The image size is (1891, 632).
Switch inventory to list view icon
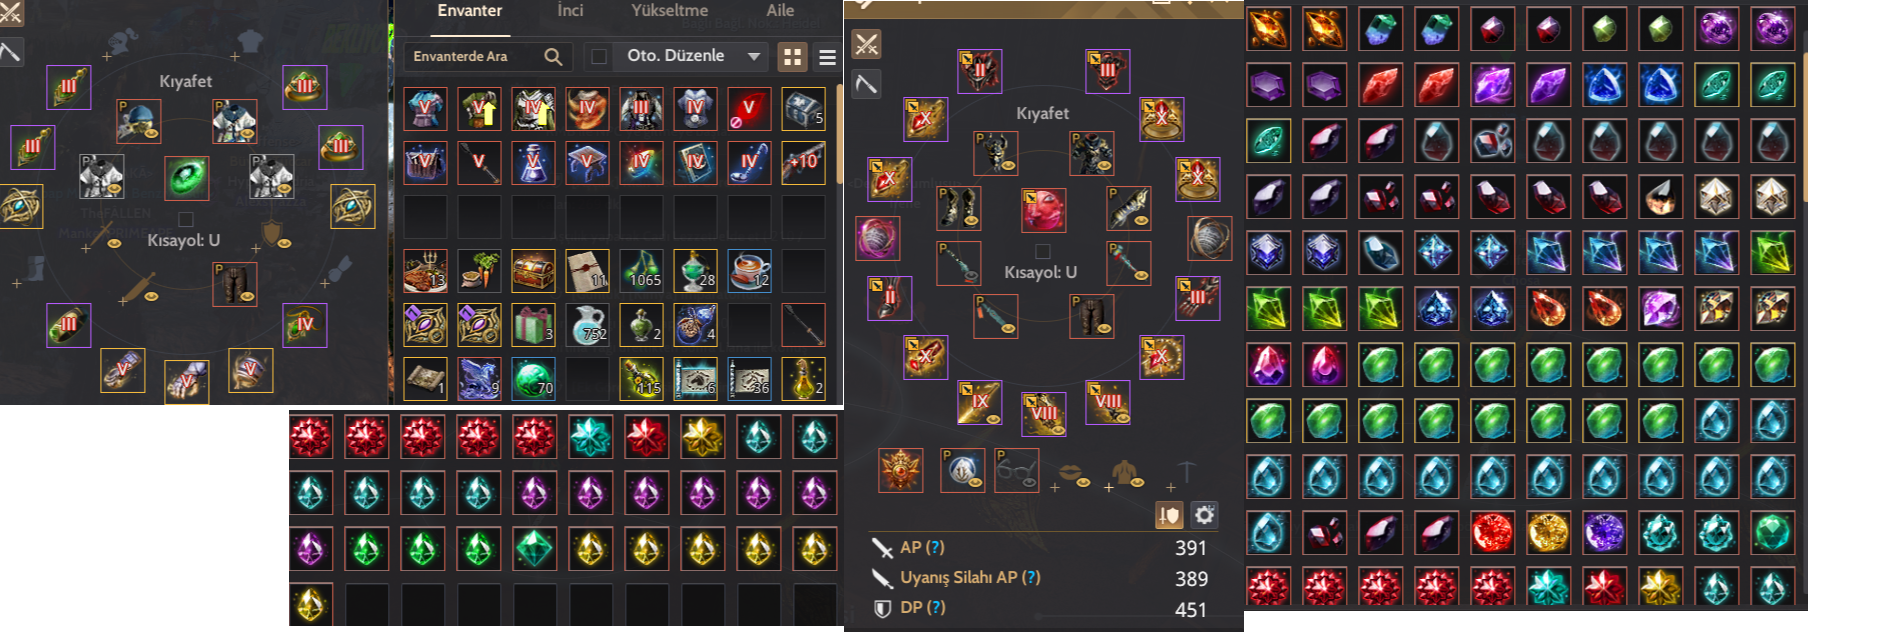827,57
